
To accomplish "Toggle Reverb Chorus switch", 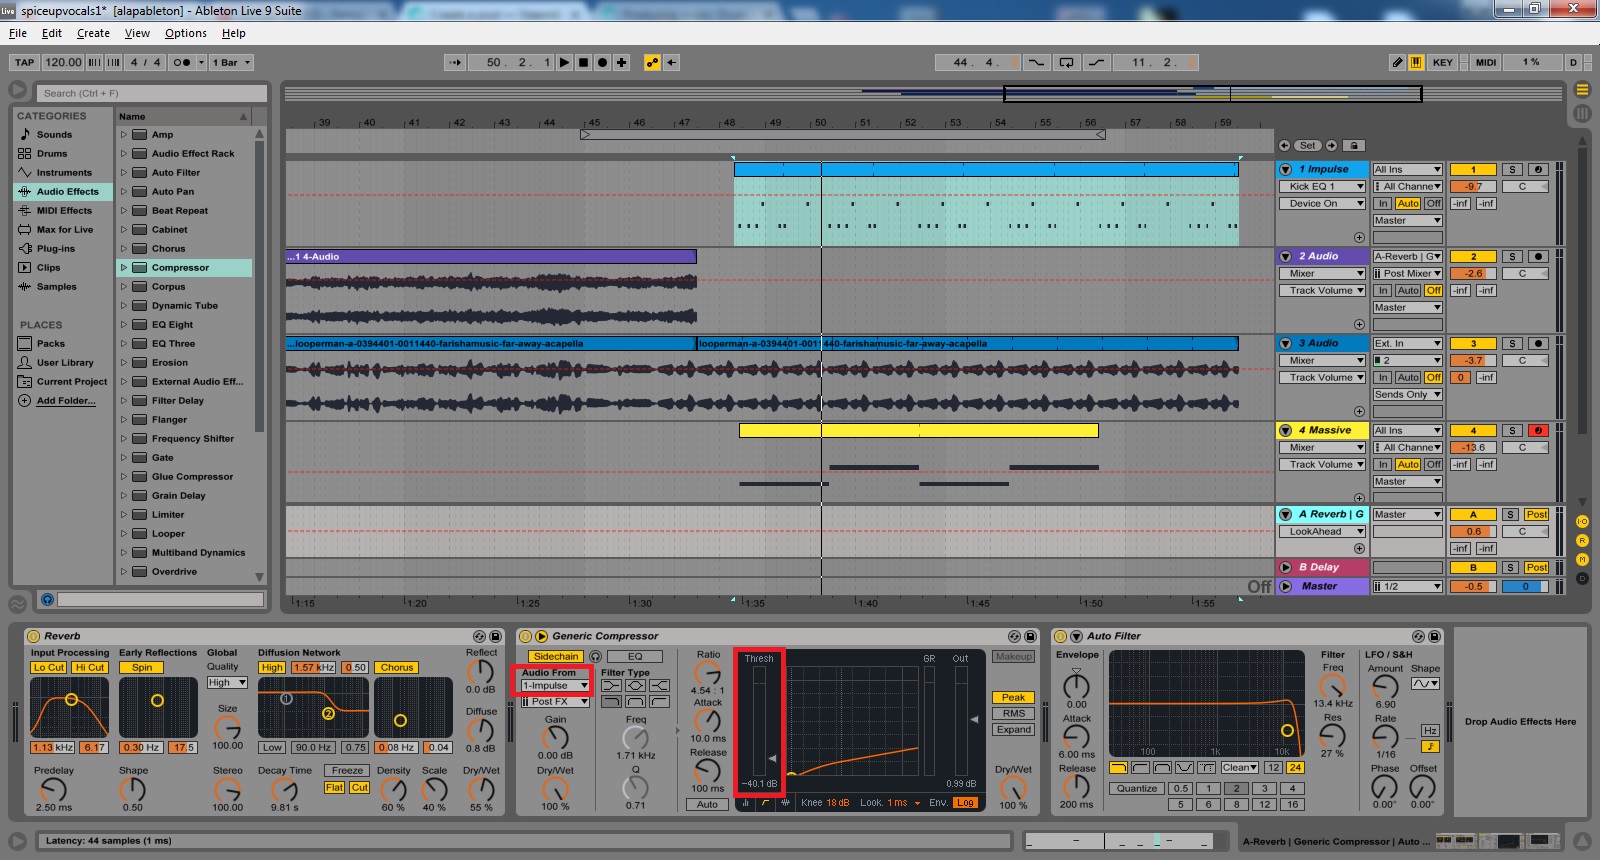I will [396, 668].
